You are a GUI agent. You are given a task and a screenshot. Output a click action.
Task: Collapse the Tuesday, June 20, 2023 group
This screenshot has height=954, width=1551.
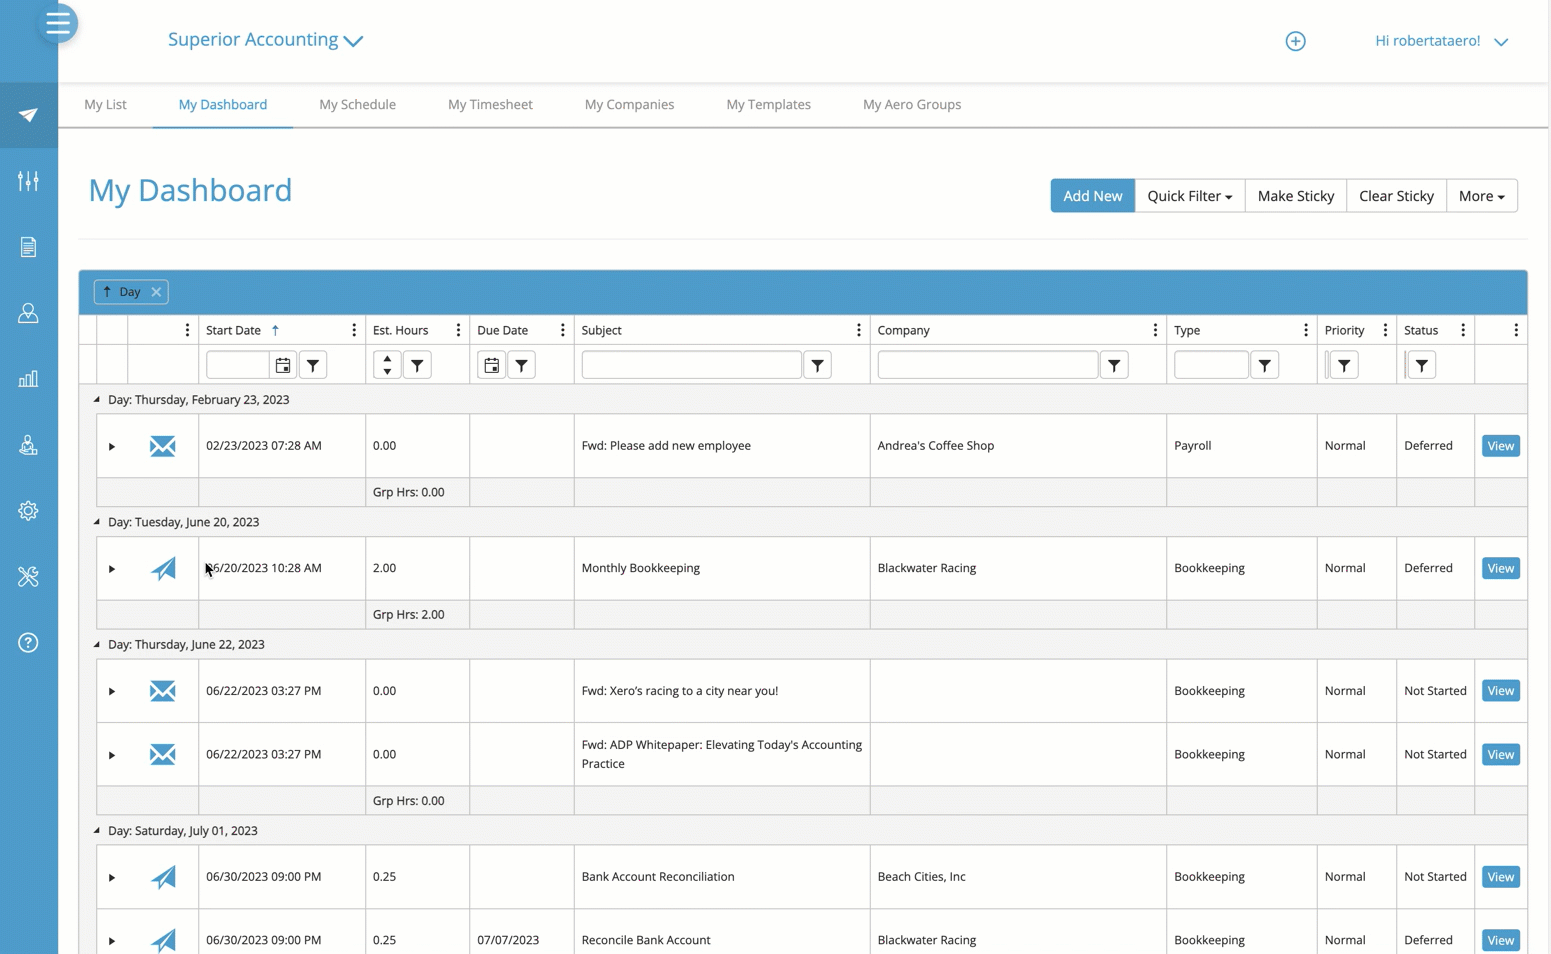pyautogui.click(x=97, y=522)
